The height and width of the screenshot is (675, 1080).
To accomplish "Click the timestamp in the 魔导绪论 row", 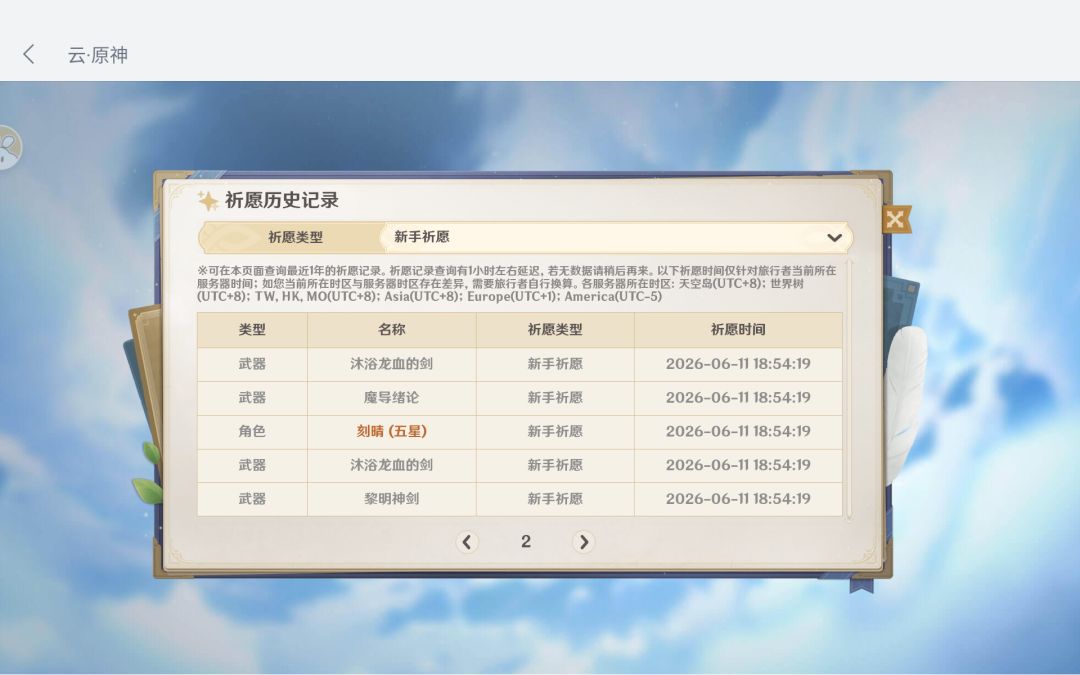I will [738, 397].
